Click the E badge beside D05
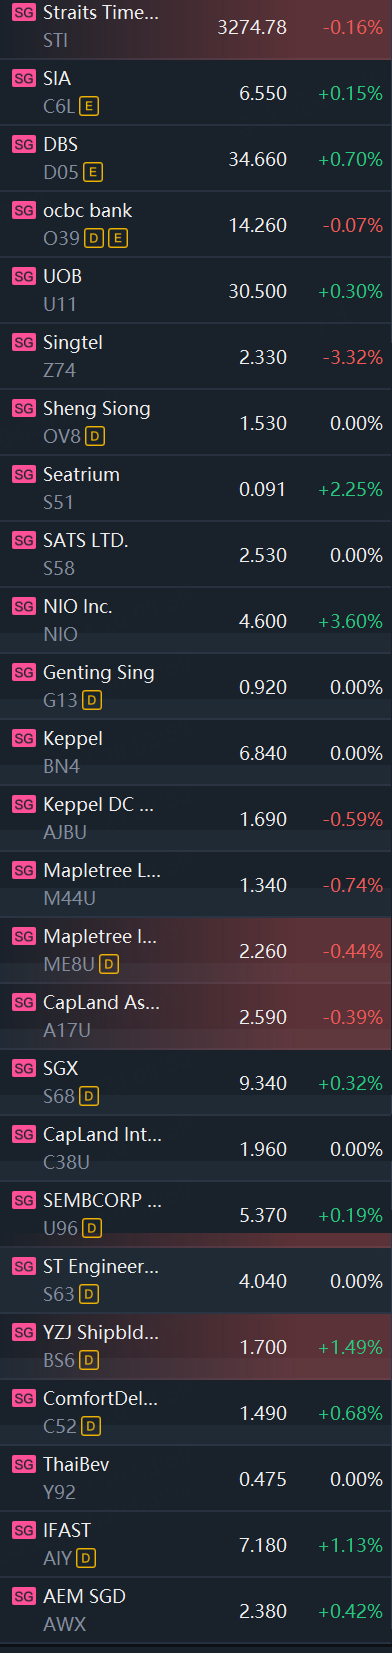 tap(93, 172)
